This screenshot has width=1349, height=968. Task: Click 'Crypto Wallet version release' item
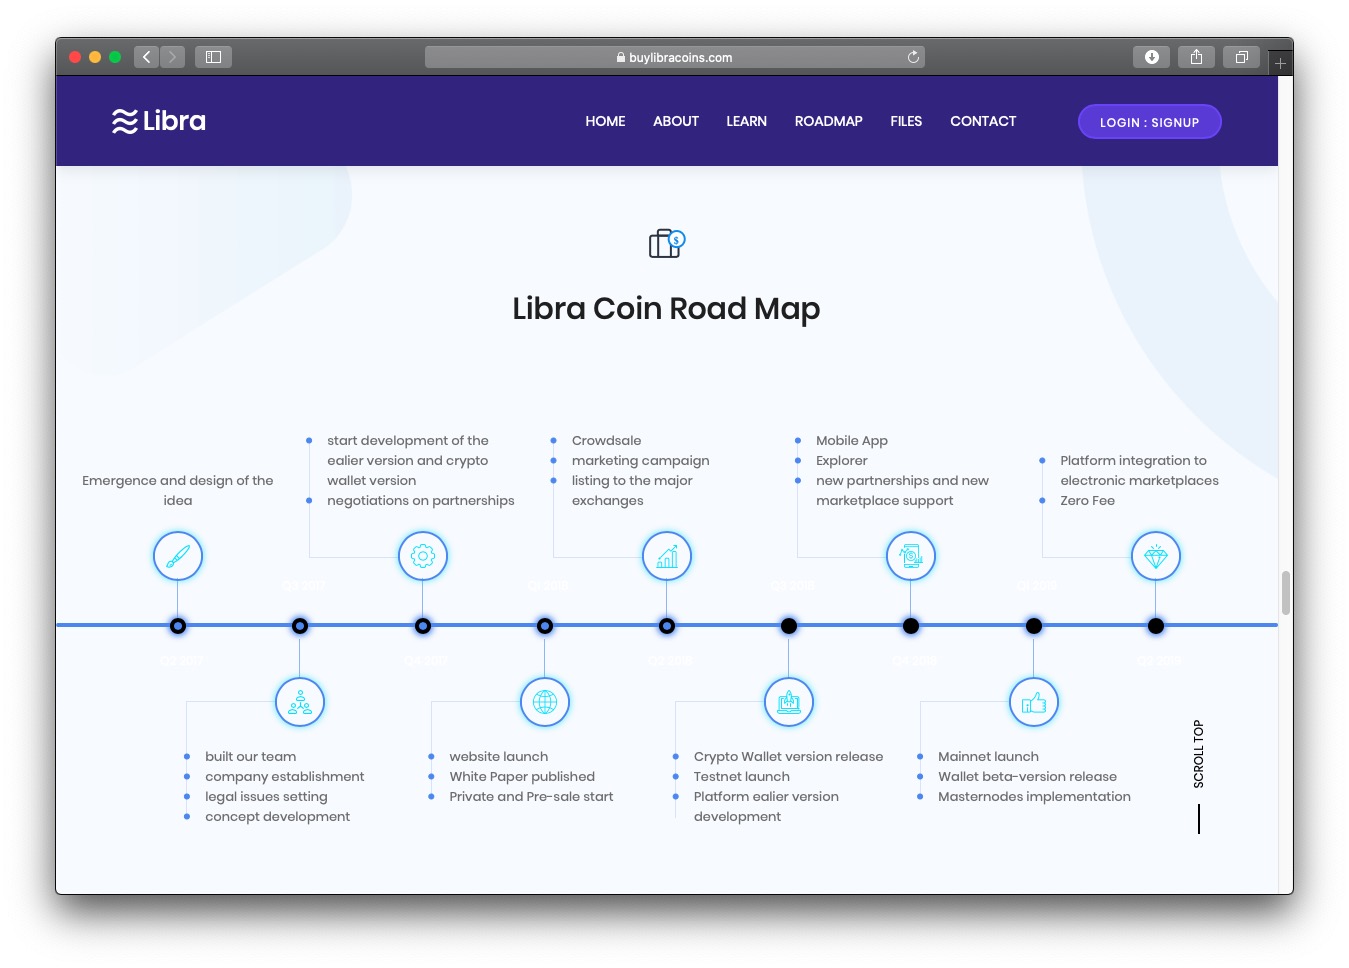pyautogui.click(x=789, y=757)
